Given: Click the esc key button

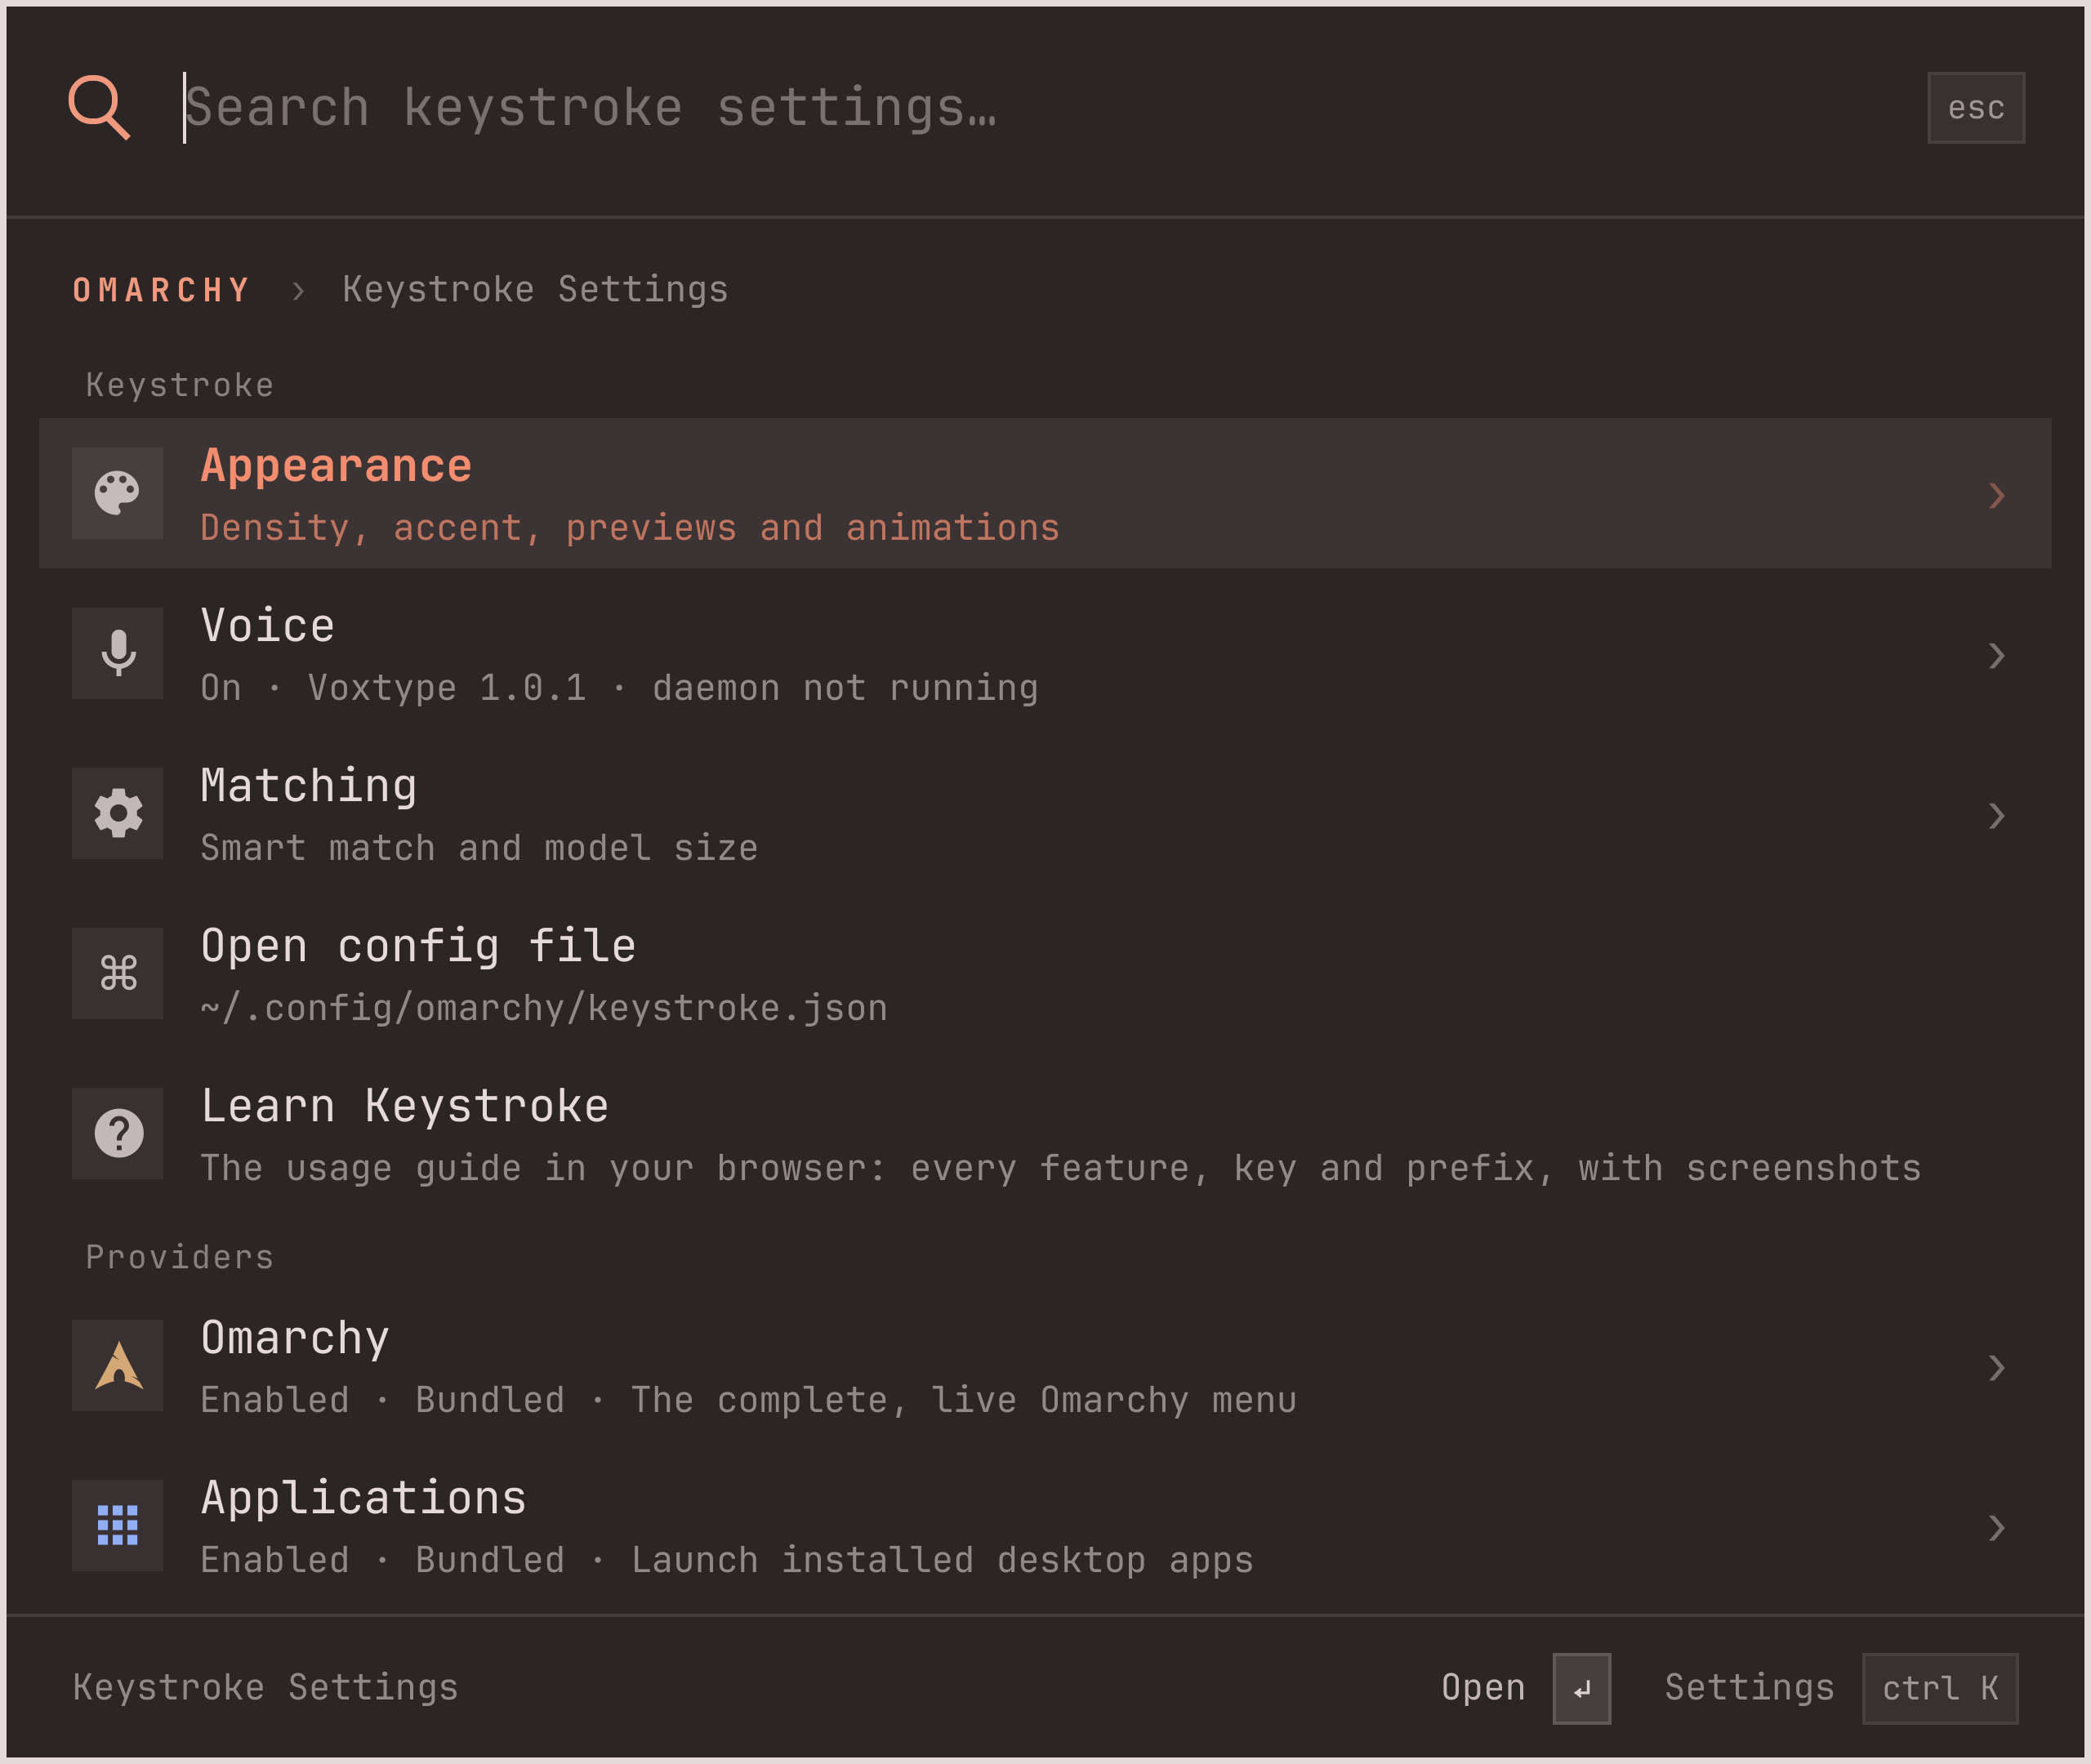Looking at the screenshot, I should click(1976, 107).
